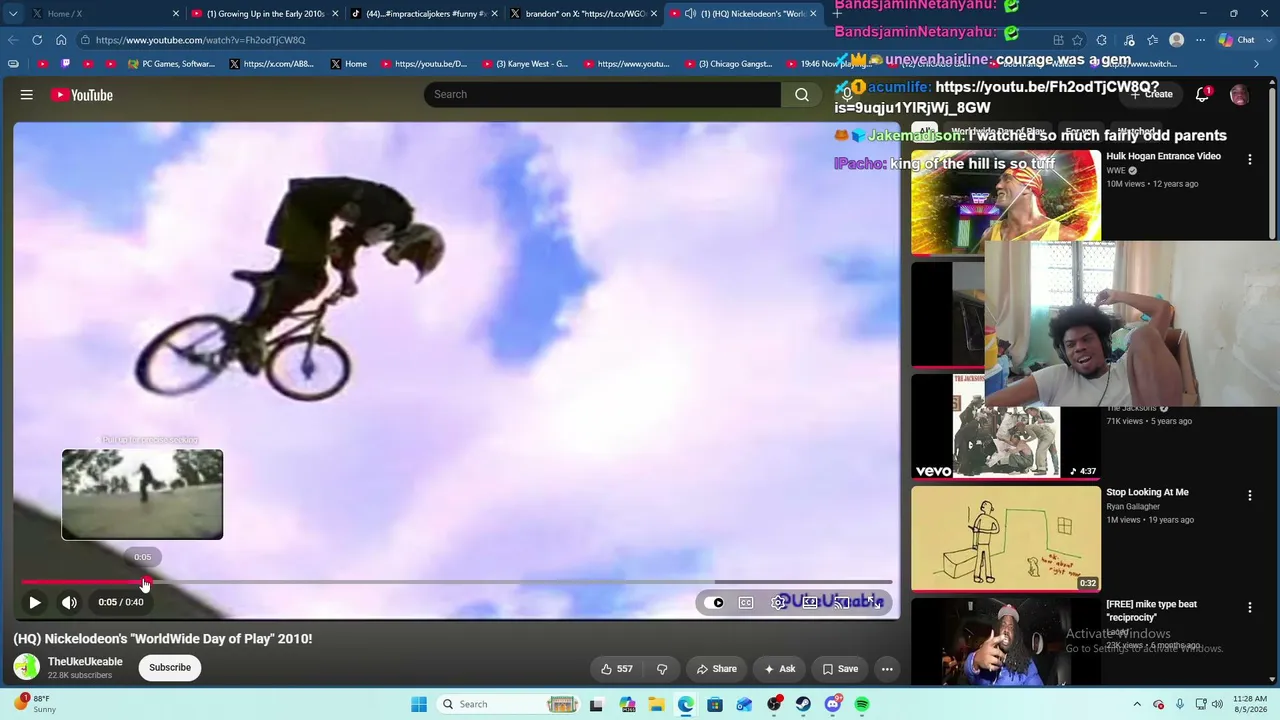The height and width of the screenshot is (720, 1280).
Task: Open TheUkeUkeable channel name link
Action: [85, 661]
